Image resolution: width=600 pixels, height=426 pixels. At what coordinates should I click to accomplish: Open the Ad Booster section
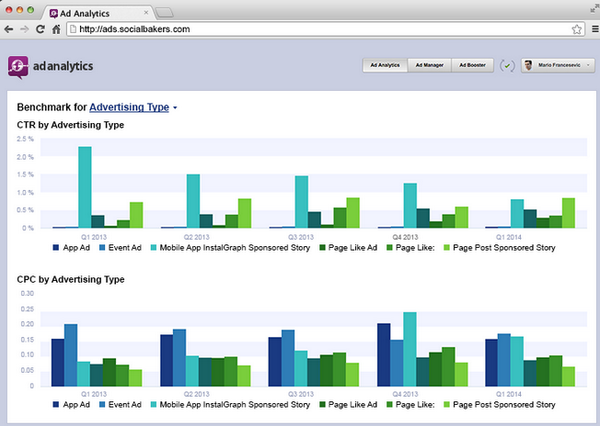(x=473, y=65)
